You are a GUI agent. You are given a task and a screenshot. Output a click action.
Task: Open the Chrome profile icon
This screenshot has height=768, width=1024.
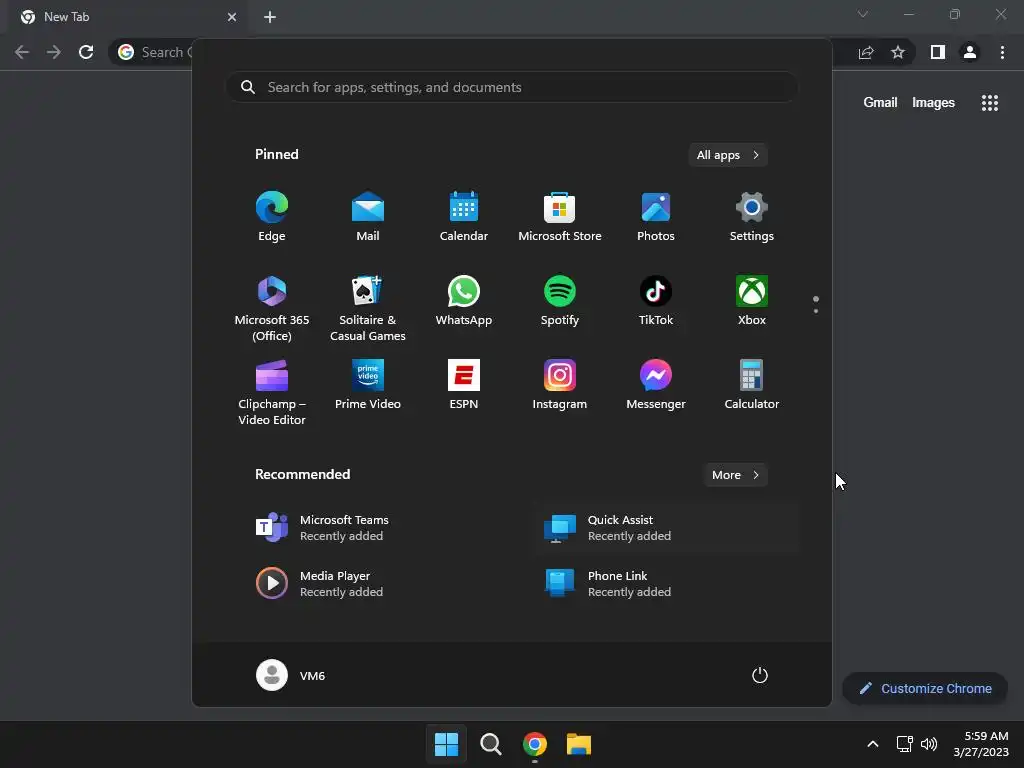pyautogui.click(x=970, y=52)
